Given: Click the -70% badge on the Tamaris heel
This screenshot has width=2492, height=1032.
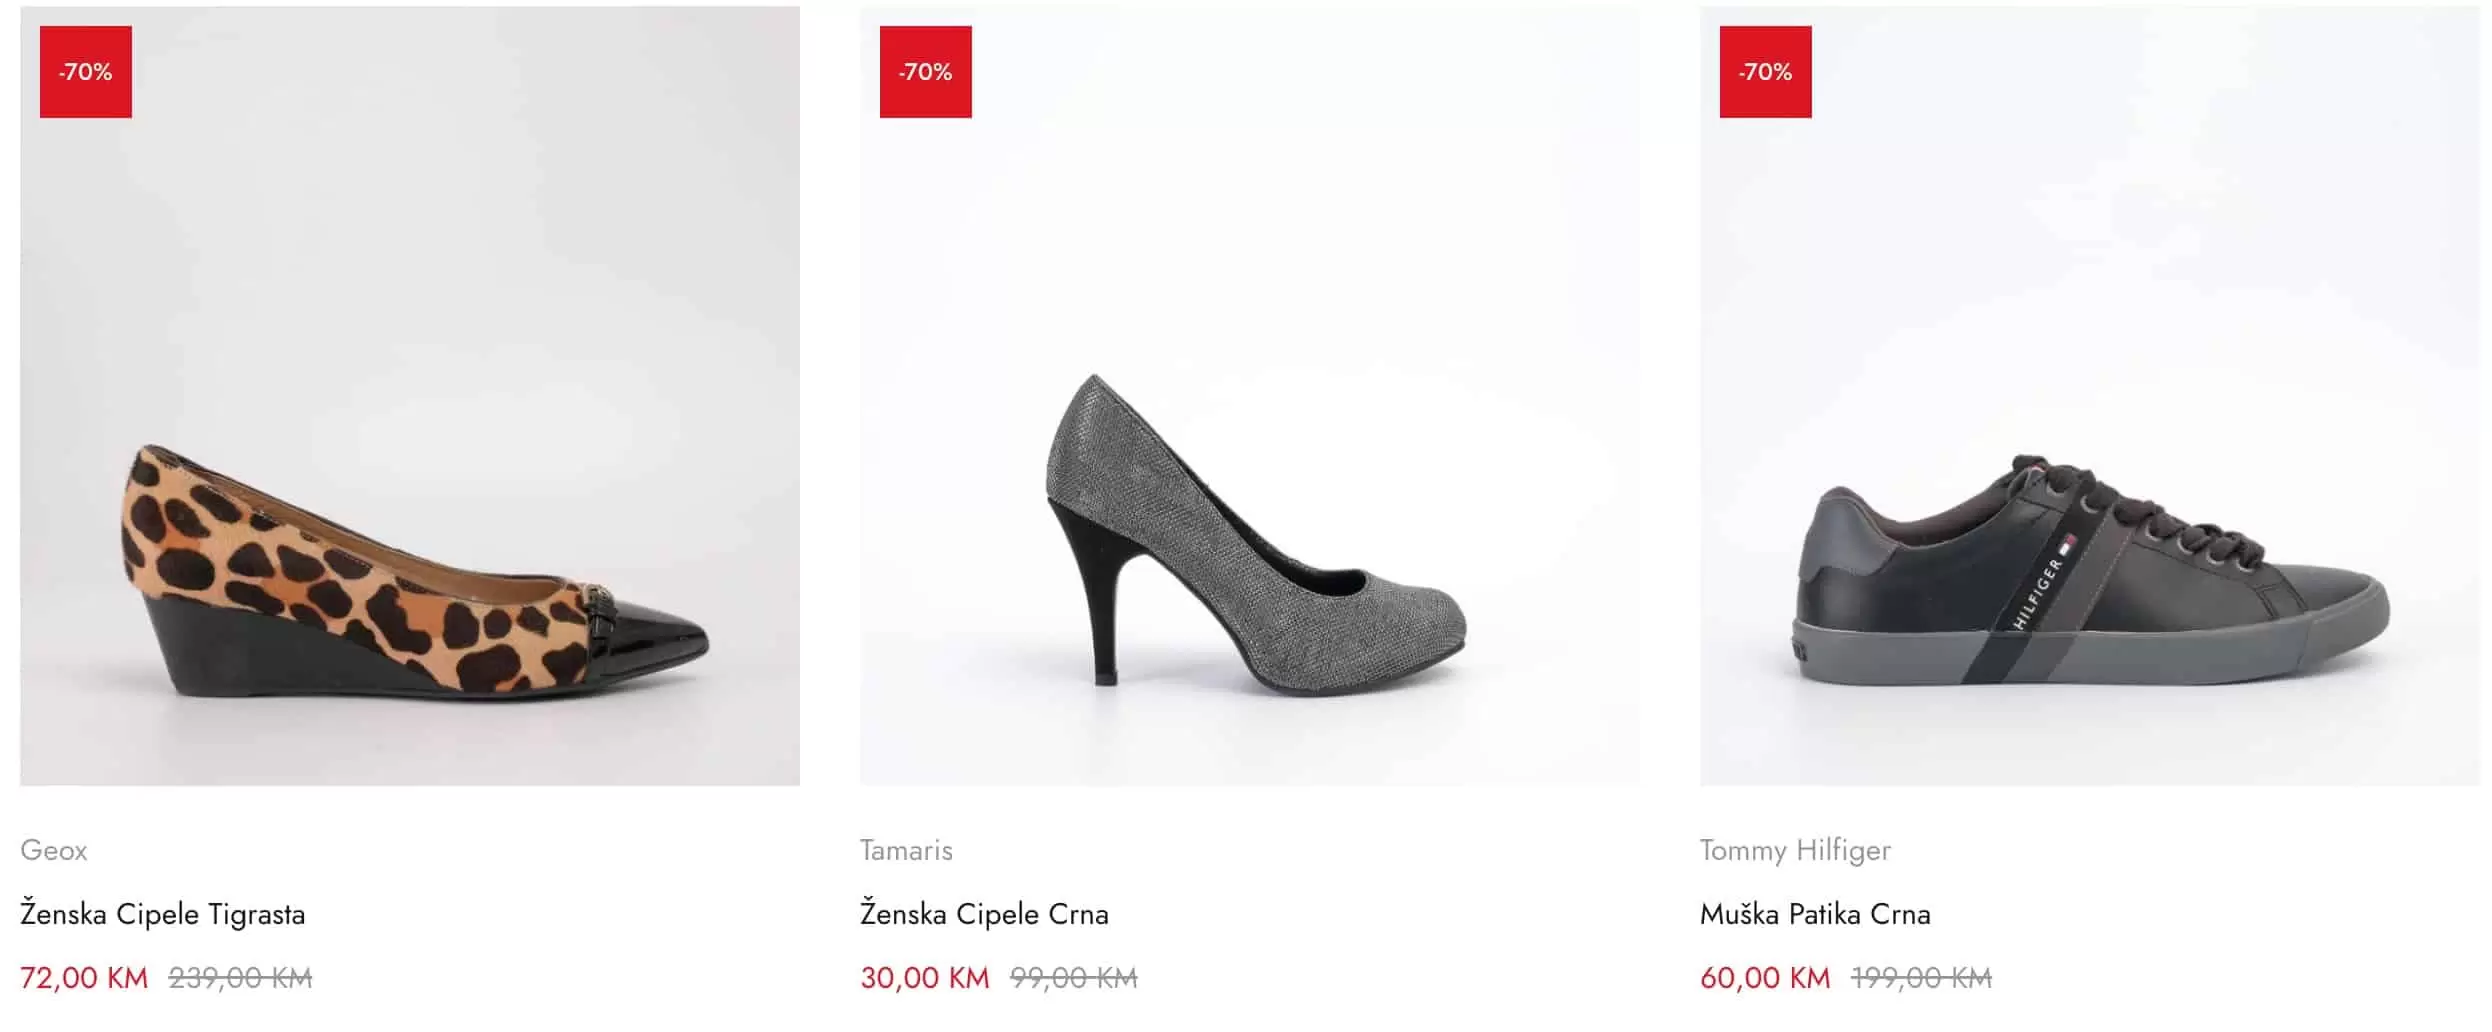Looking at the screenshot, I should (926, 72).
